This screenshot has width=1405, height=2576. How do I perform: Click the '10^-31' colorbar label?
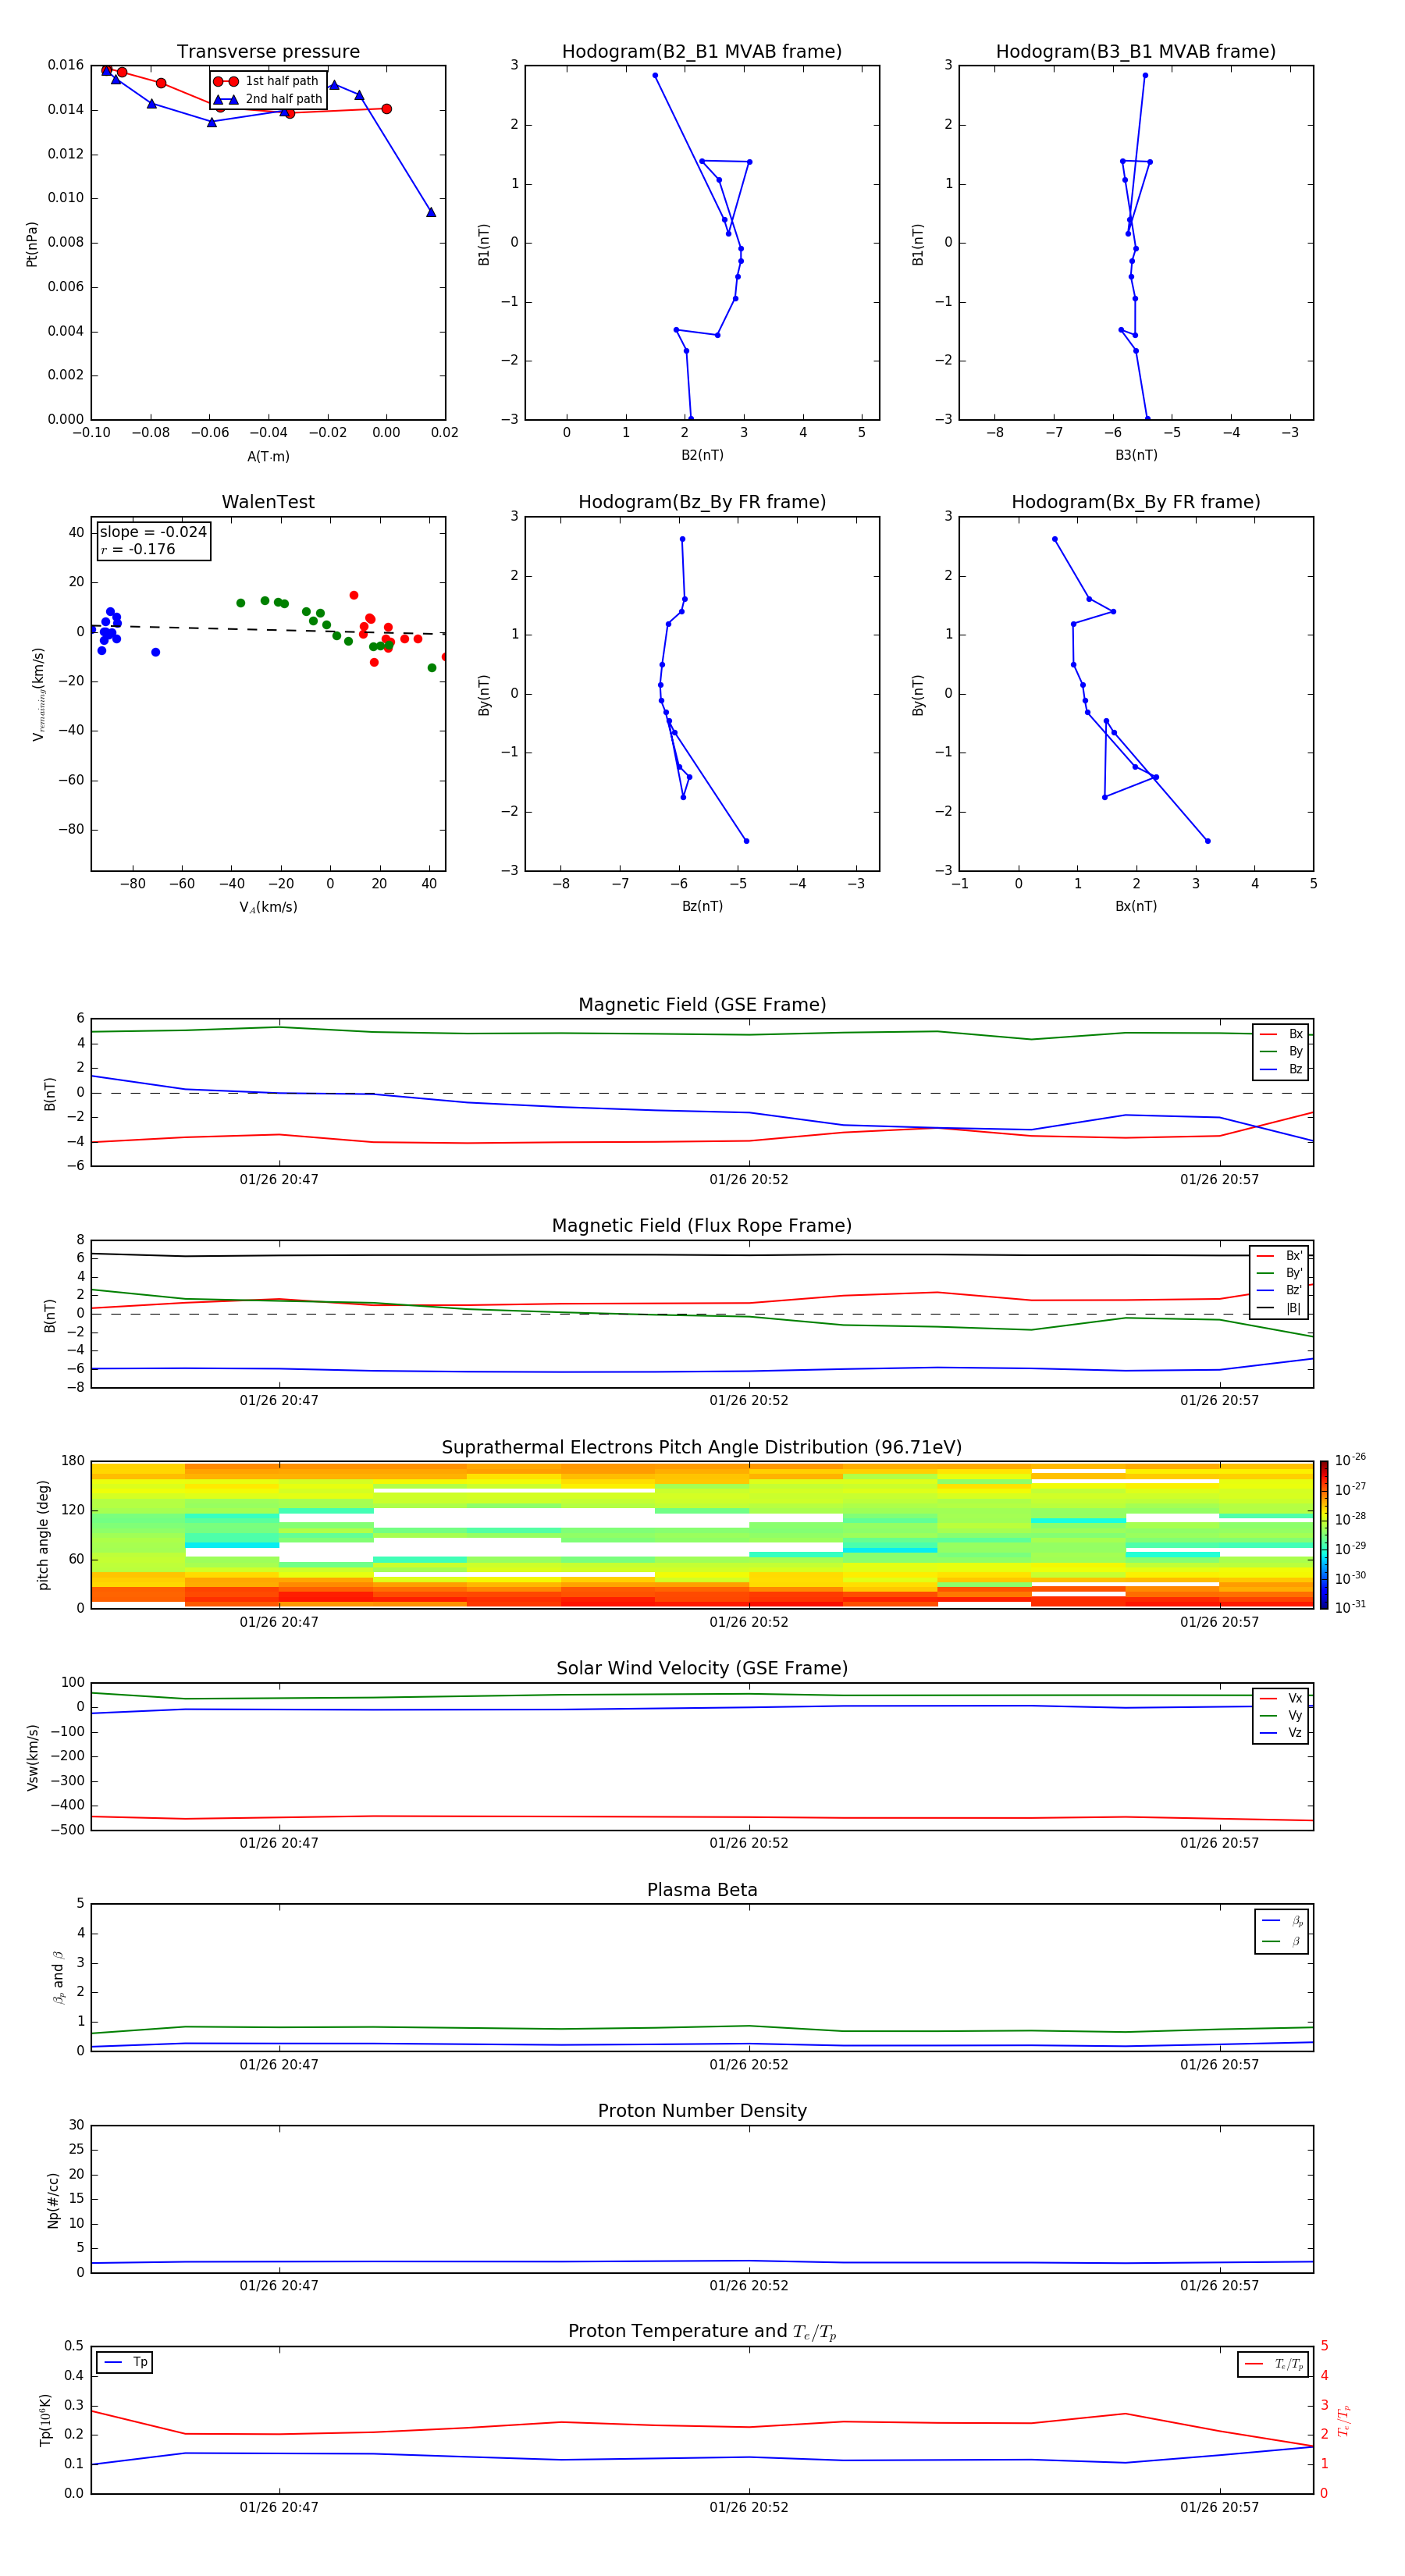click(x=1350, y=1607)
